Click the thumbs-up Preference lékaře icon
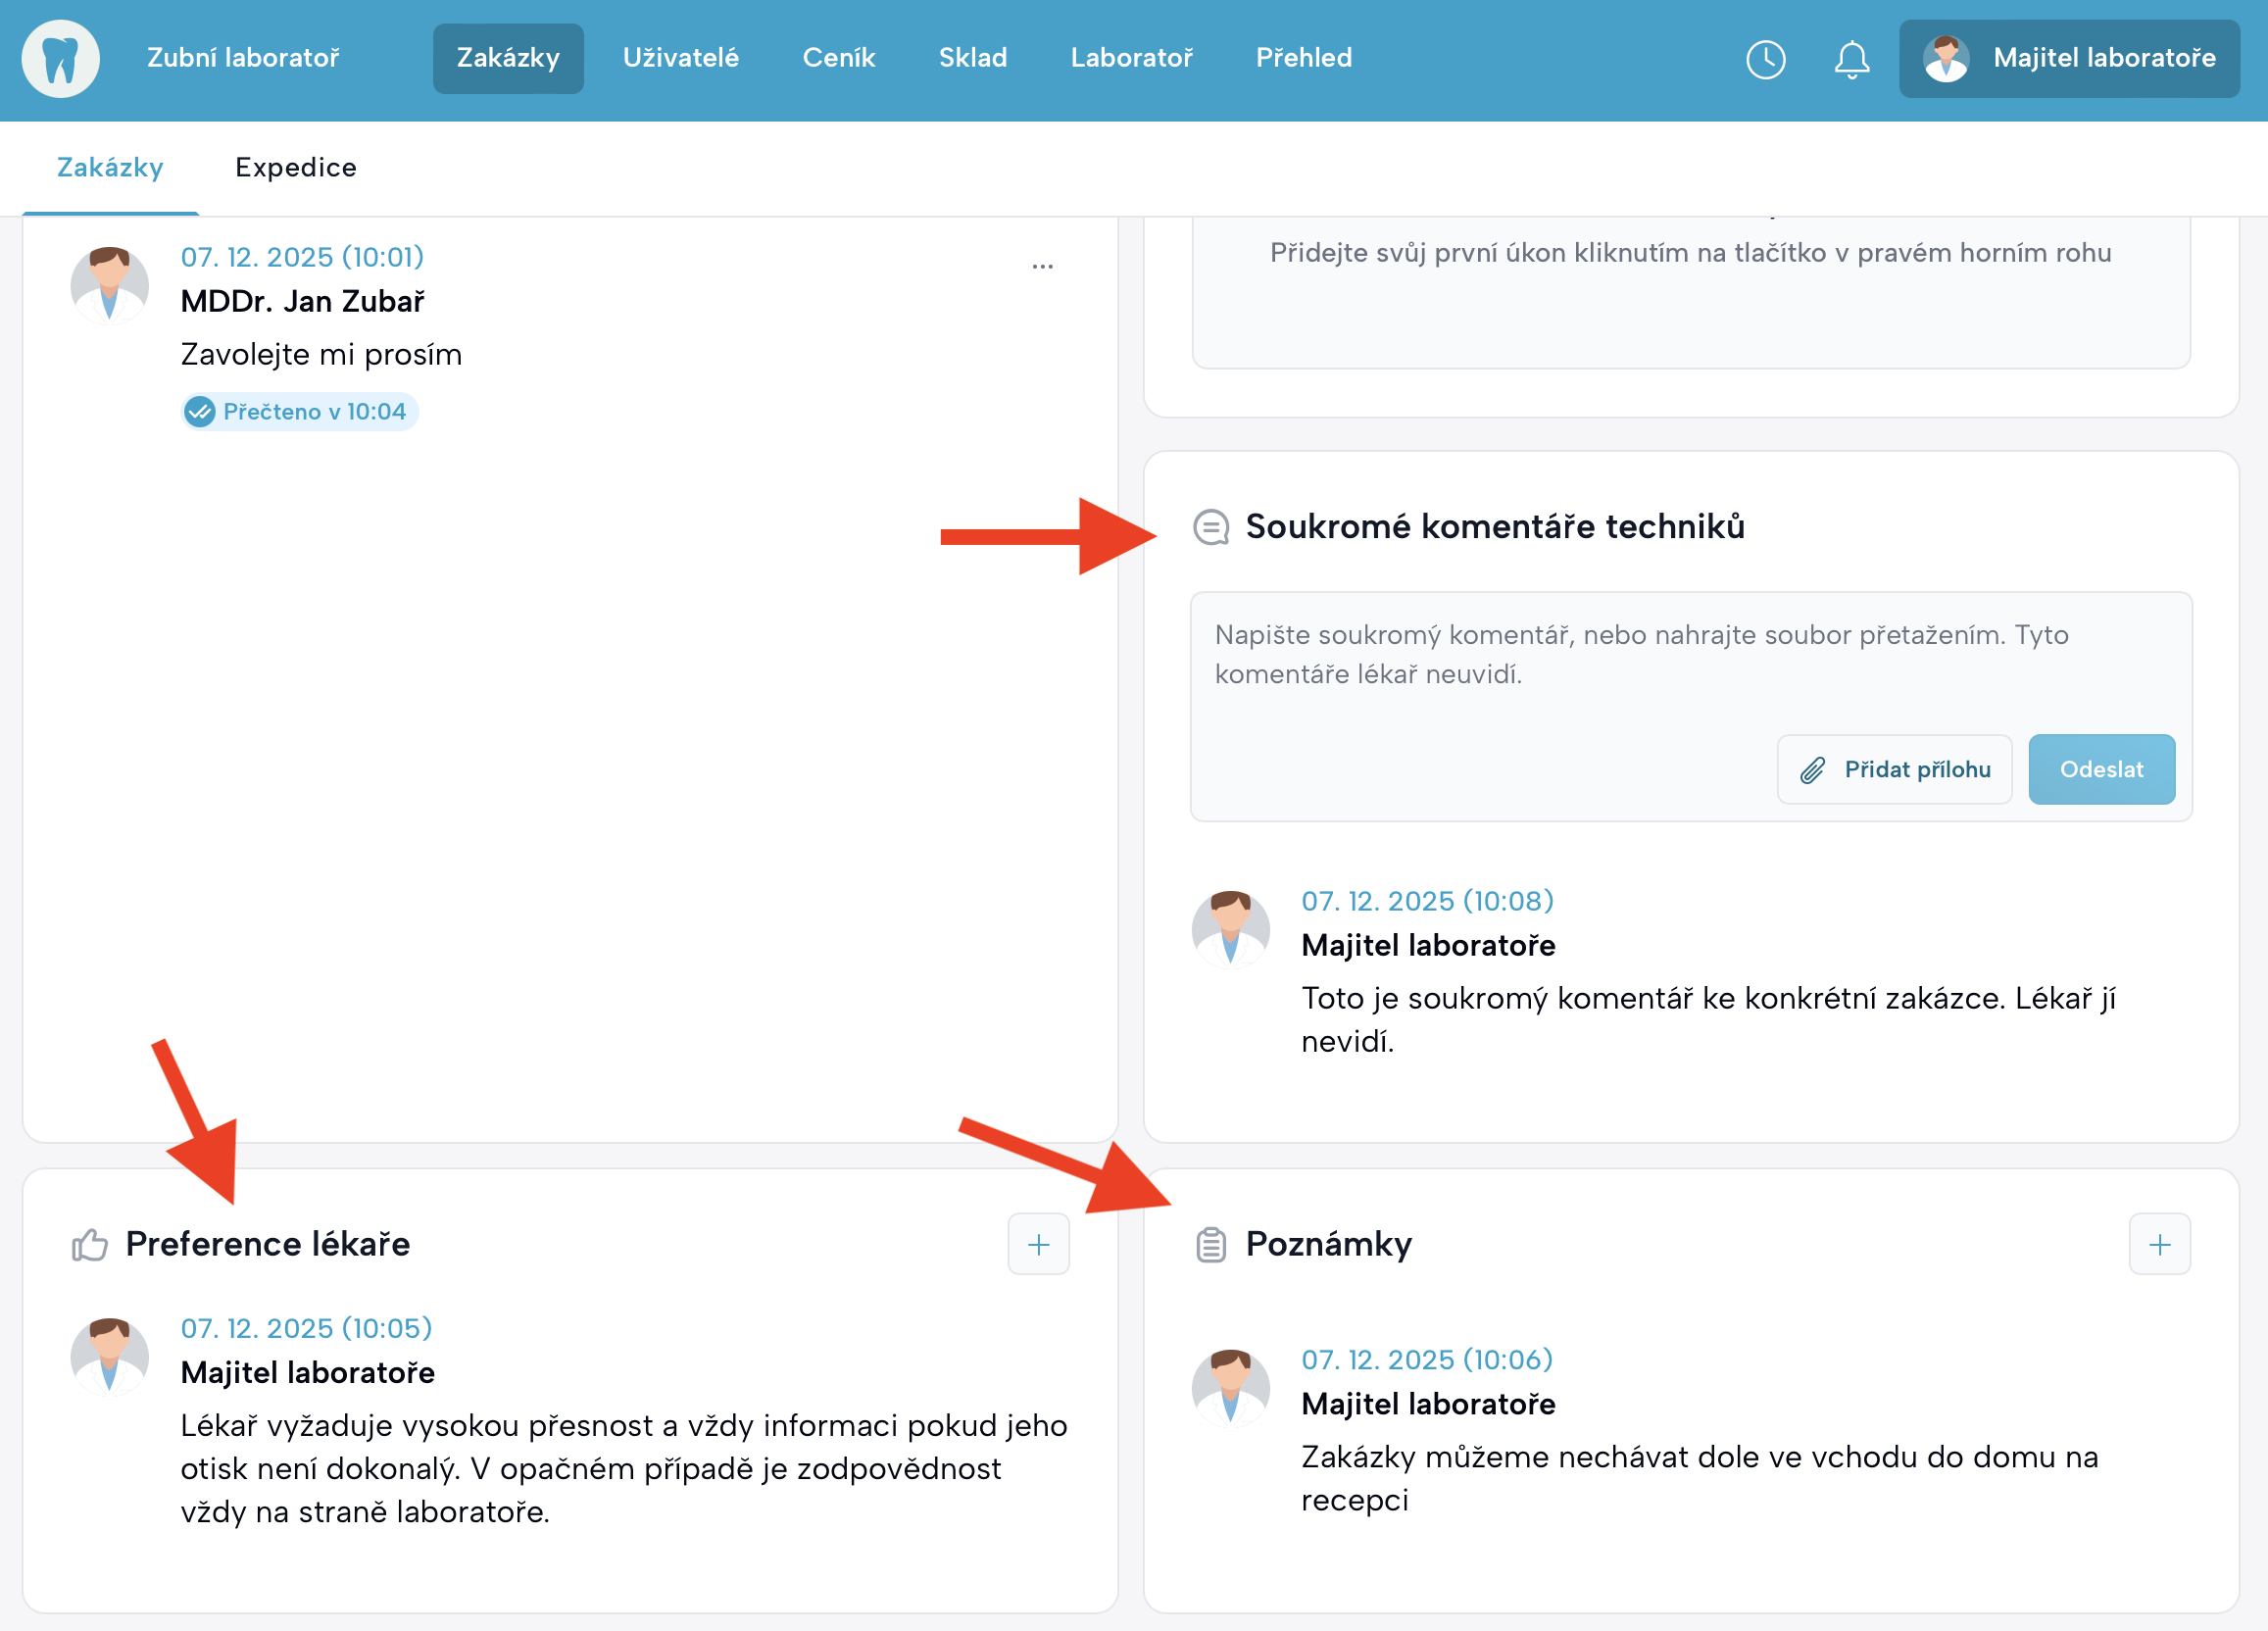 point(90,1244)
